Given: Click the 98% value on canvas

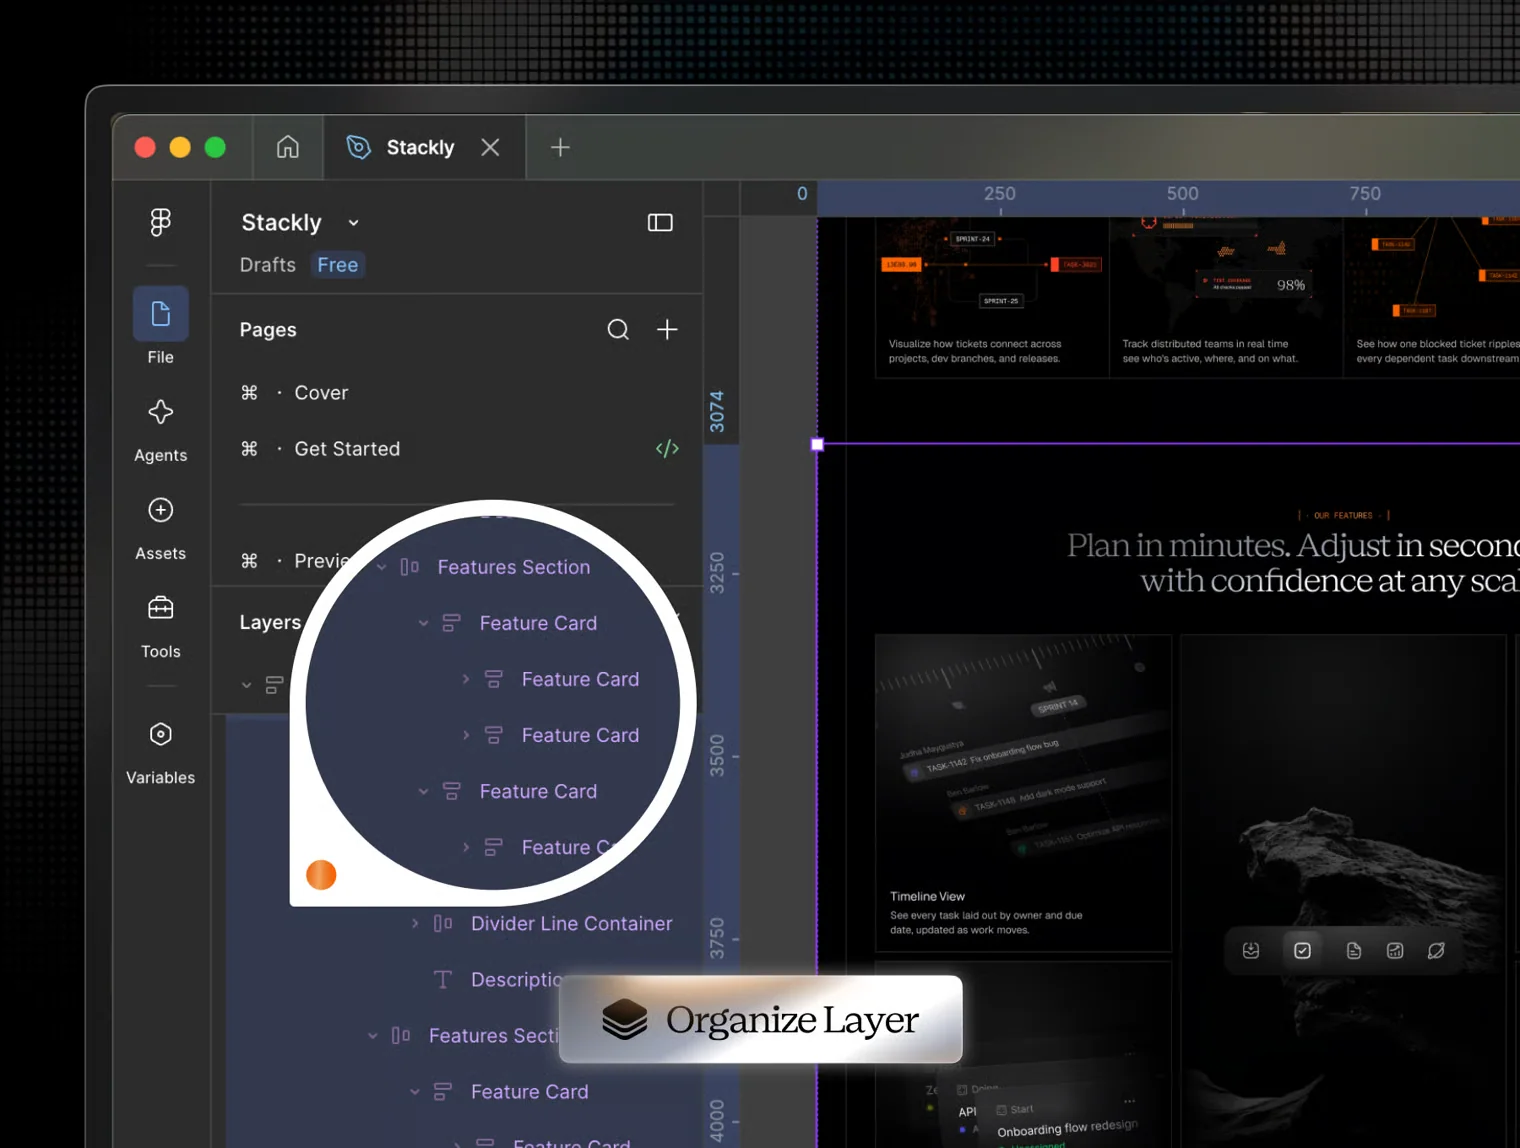Looking at the screenshot, I should pyautogui.click(x=1291, y=286).
